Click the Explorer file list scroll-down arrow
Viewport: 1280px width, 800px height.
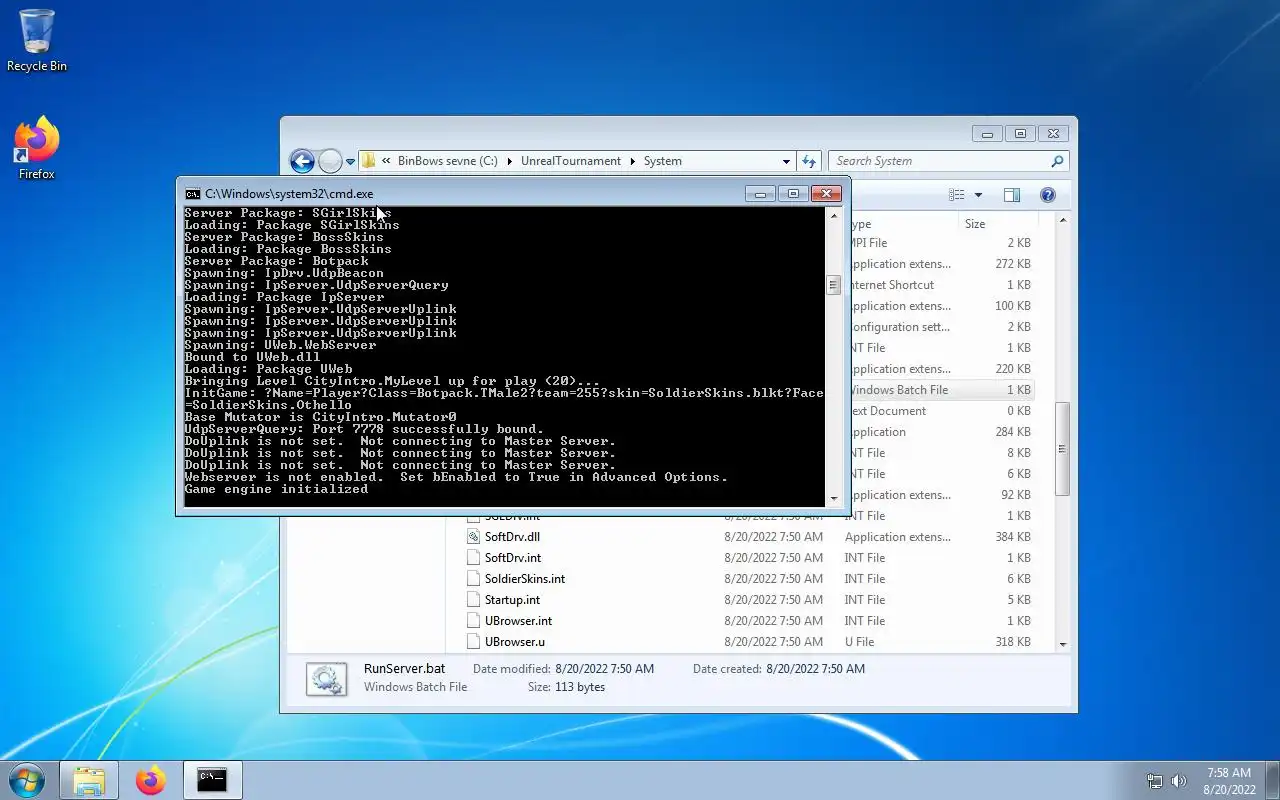pos(1062,645)
